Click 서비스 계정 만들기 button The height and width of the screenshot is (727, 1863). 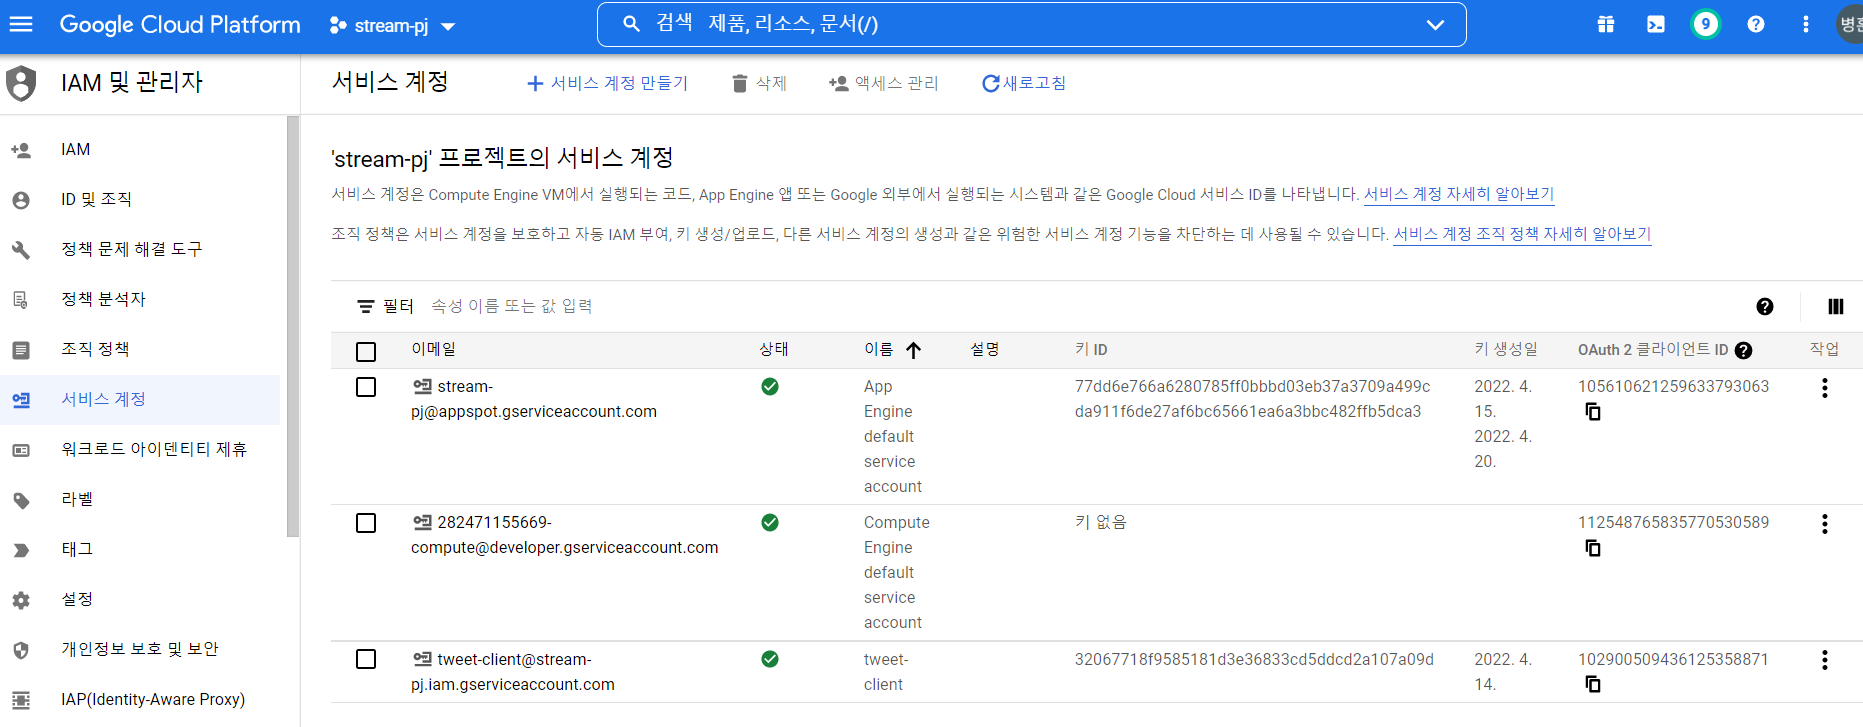[607, 83]
